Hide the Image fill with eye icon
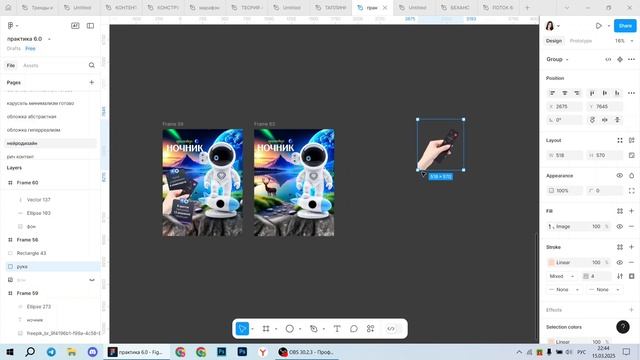This screenshot has height=360, width=640. tap(620, 227)
